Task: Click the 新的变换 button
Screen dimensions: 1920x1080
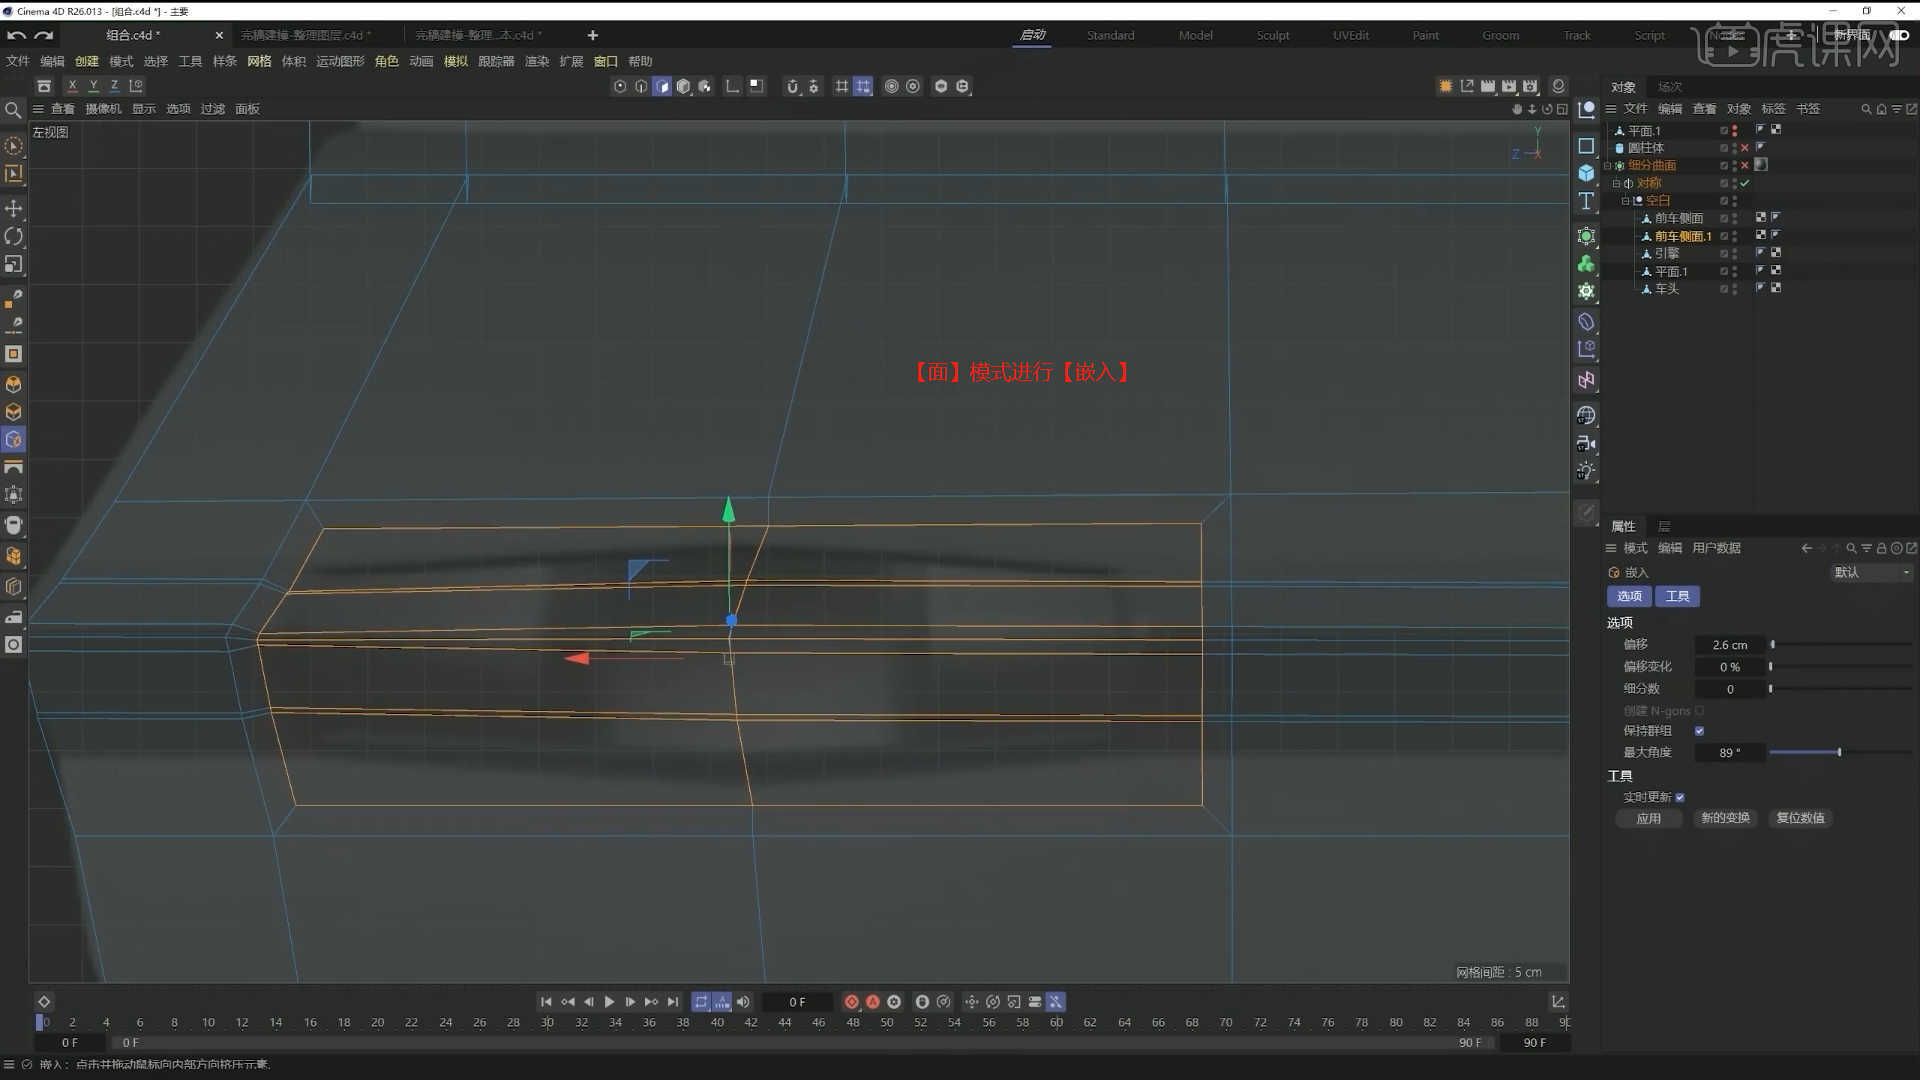Action: tap(1726, 818)
